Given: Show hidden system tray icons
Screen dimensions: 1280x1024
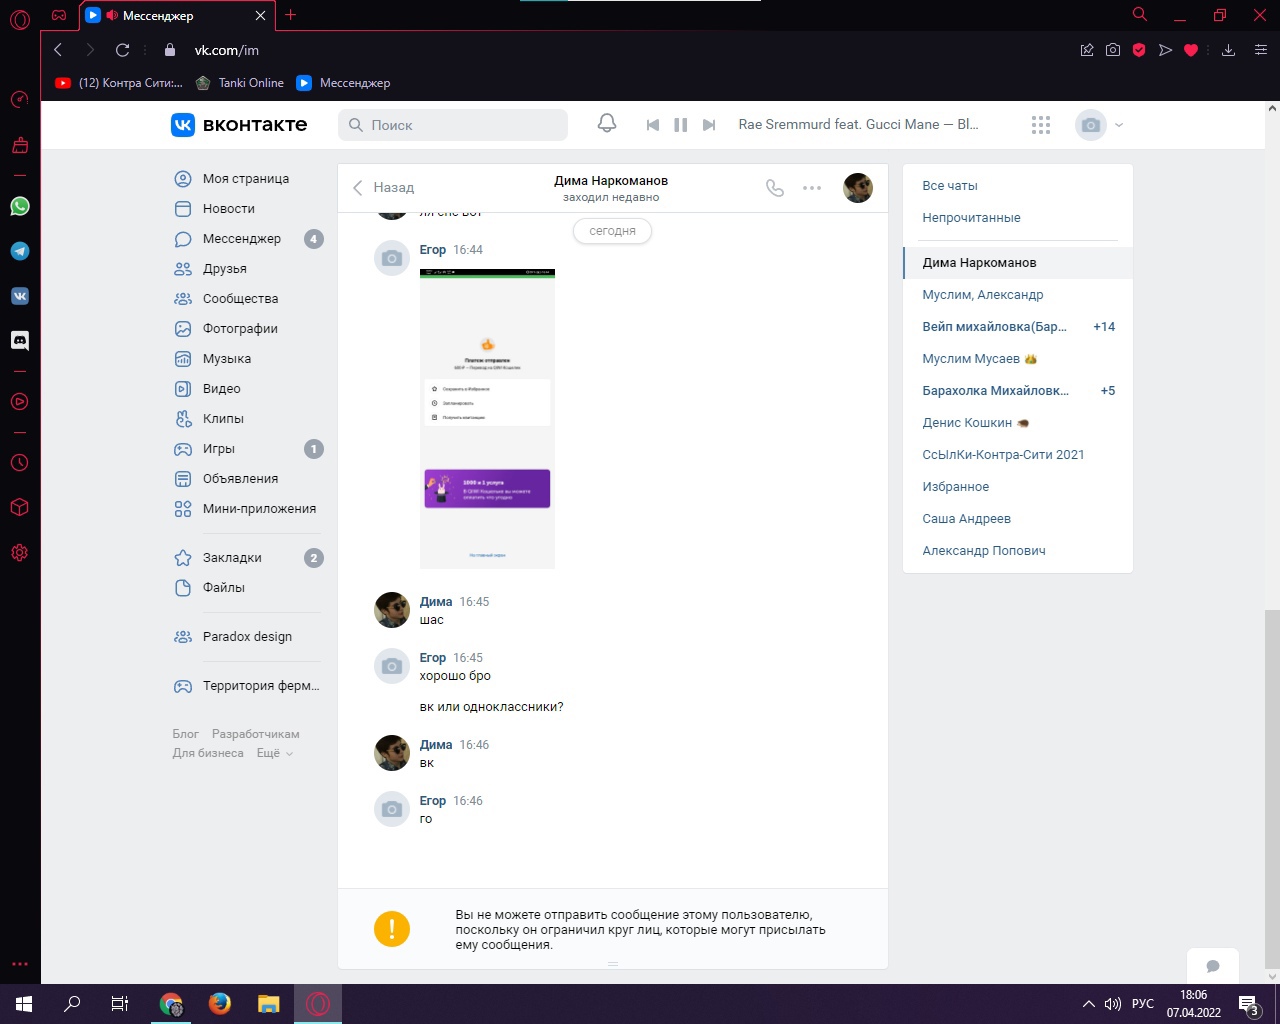Looking at the screenshot, I should (x=1088, y=1004).
